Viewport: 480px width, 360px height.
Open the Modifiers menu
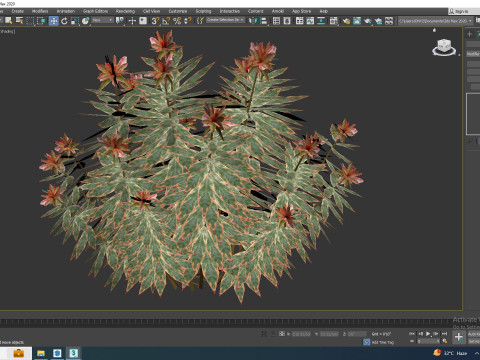pos(40,11)
